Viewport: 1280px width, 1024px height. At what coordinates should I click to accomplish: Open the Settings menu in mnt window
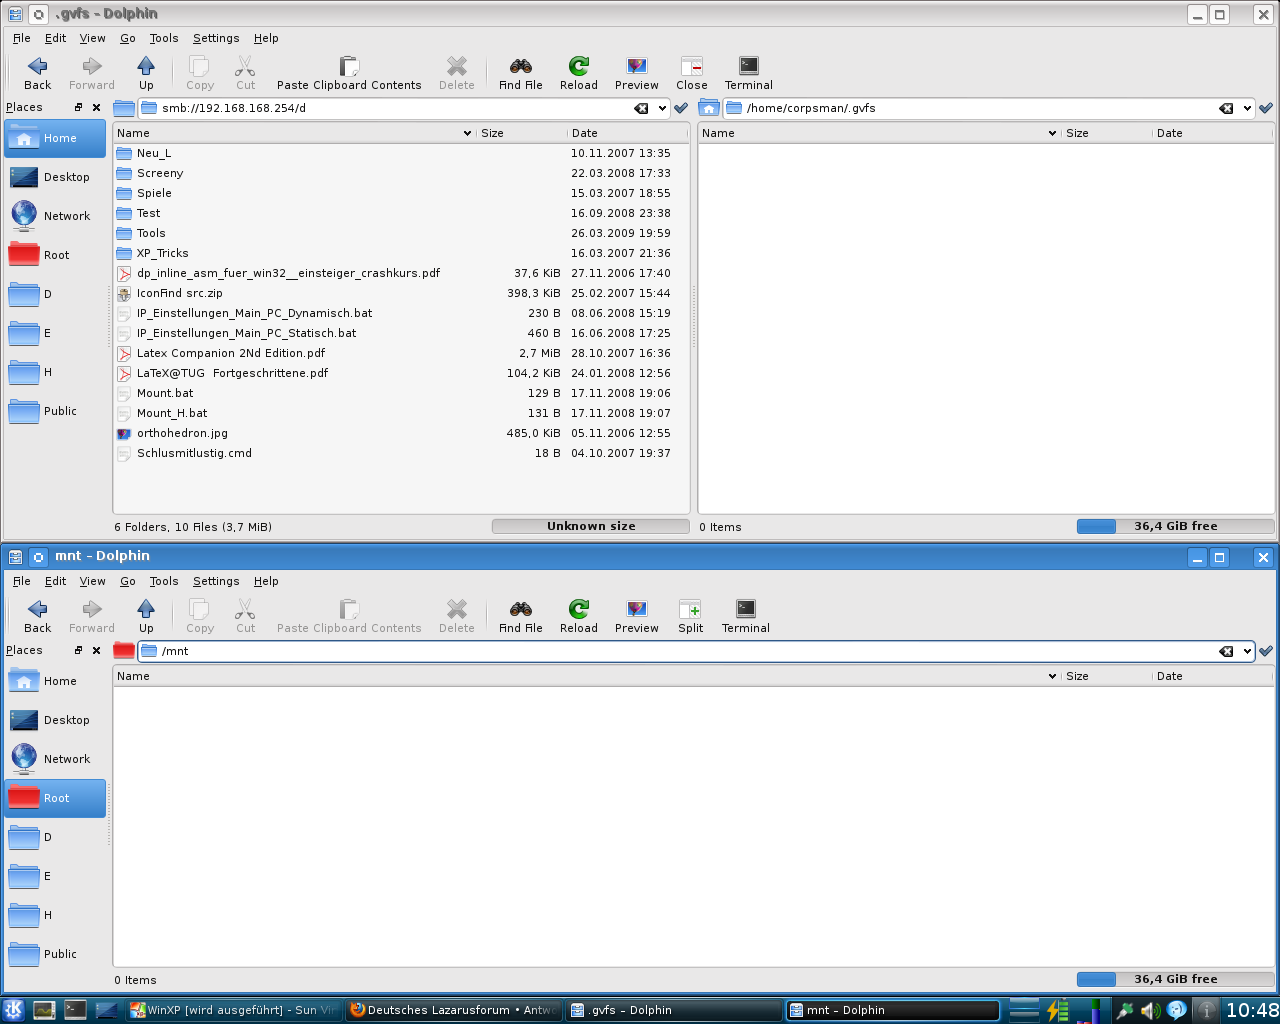coord(216,581)
